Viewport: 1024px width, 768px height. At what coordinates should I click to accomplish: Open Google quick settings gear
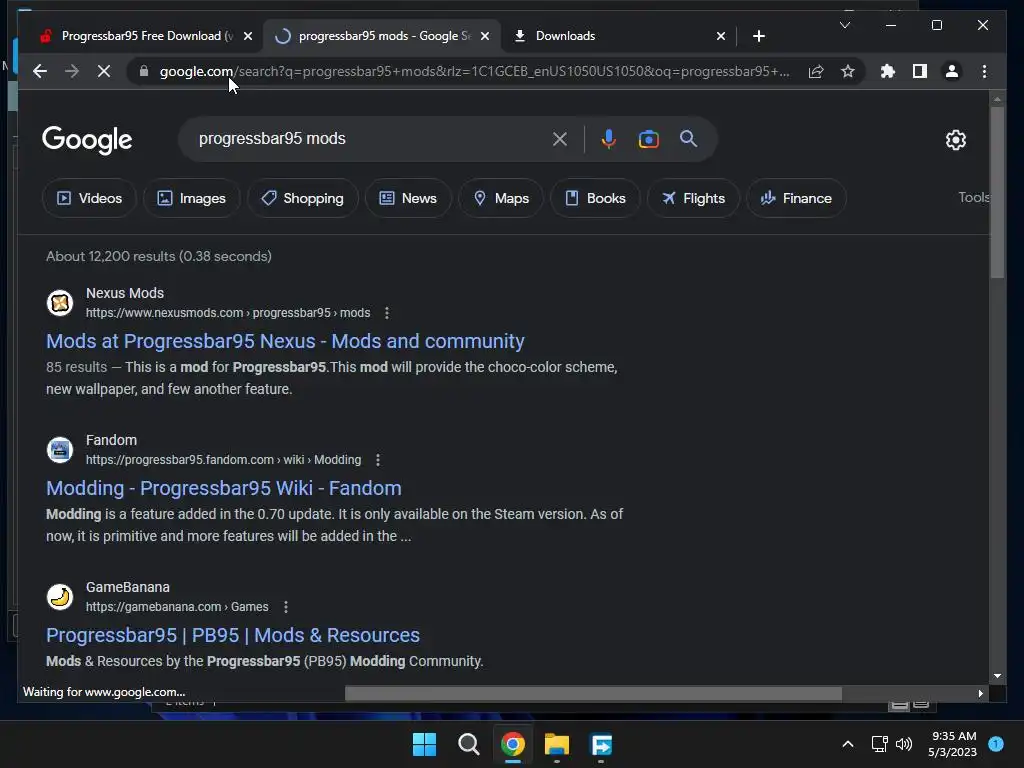coord(955,140)
